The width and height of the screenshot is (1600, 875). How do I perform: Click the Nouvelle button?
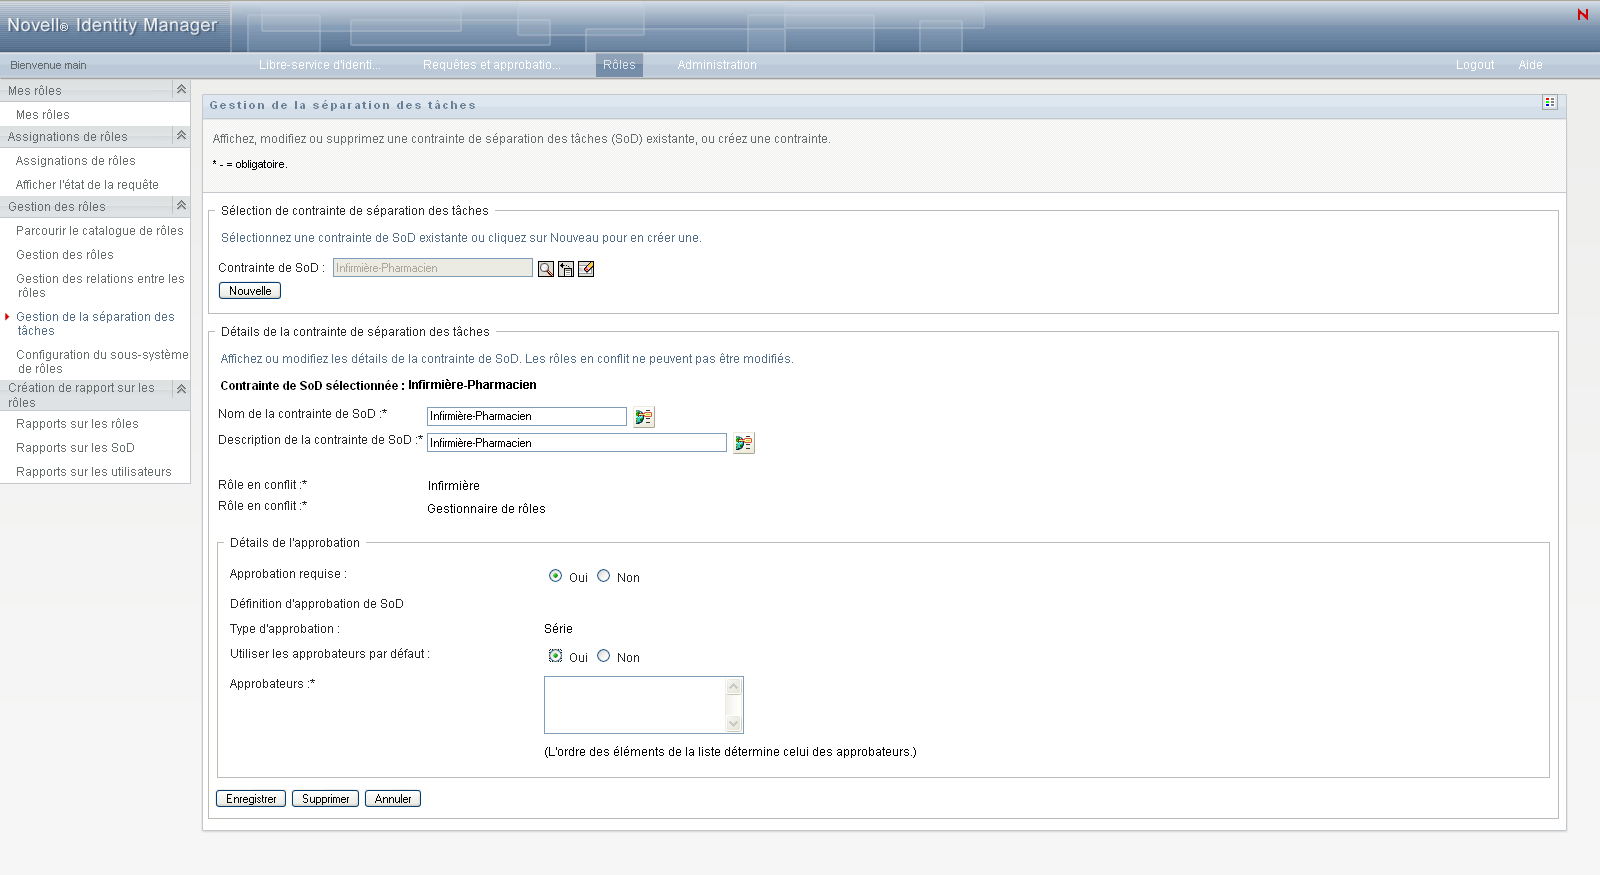(250, 291)
